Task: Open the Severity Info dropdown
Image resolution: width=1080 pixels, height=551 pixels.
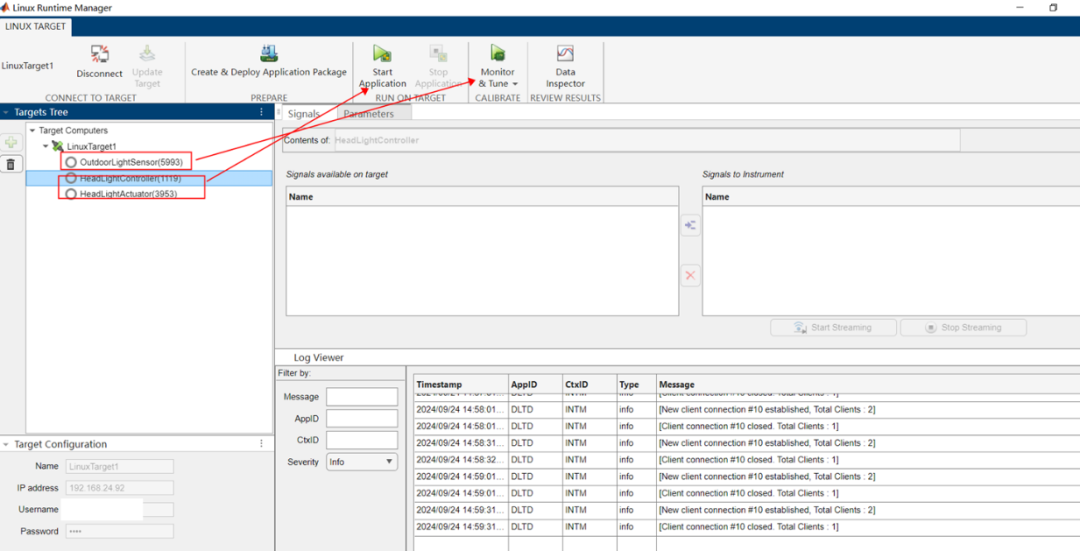Action: tap(362, 461)
